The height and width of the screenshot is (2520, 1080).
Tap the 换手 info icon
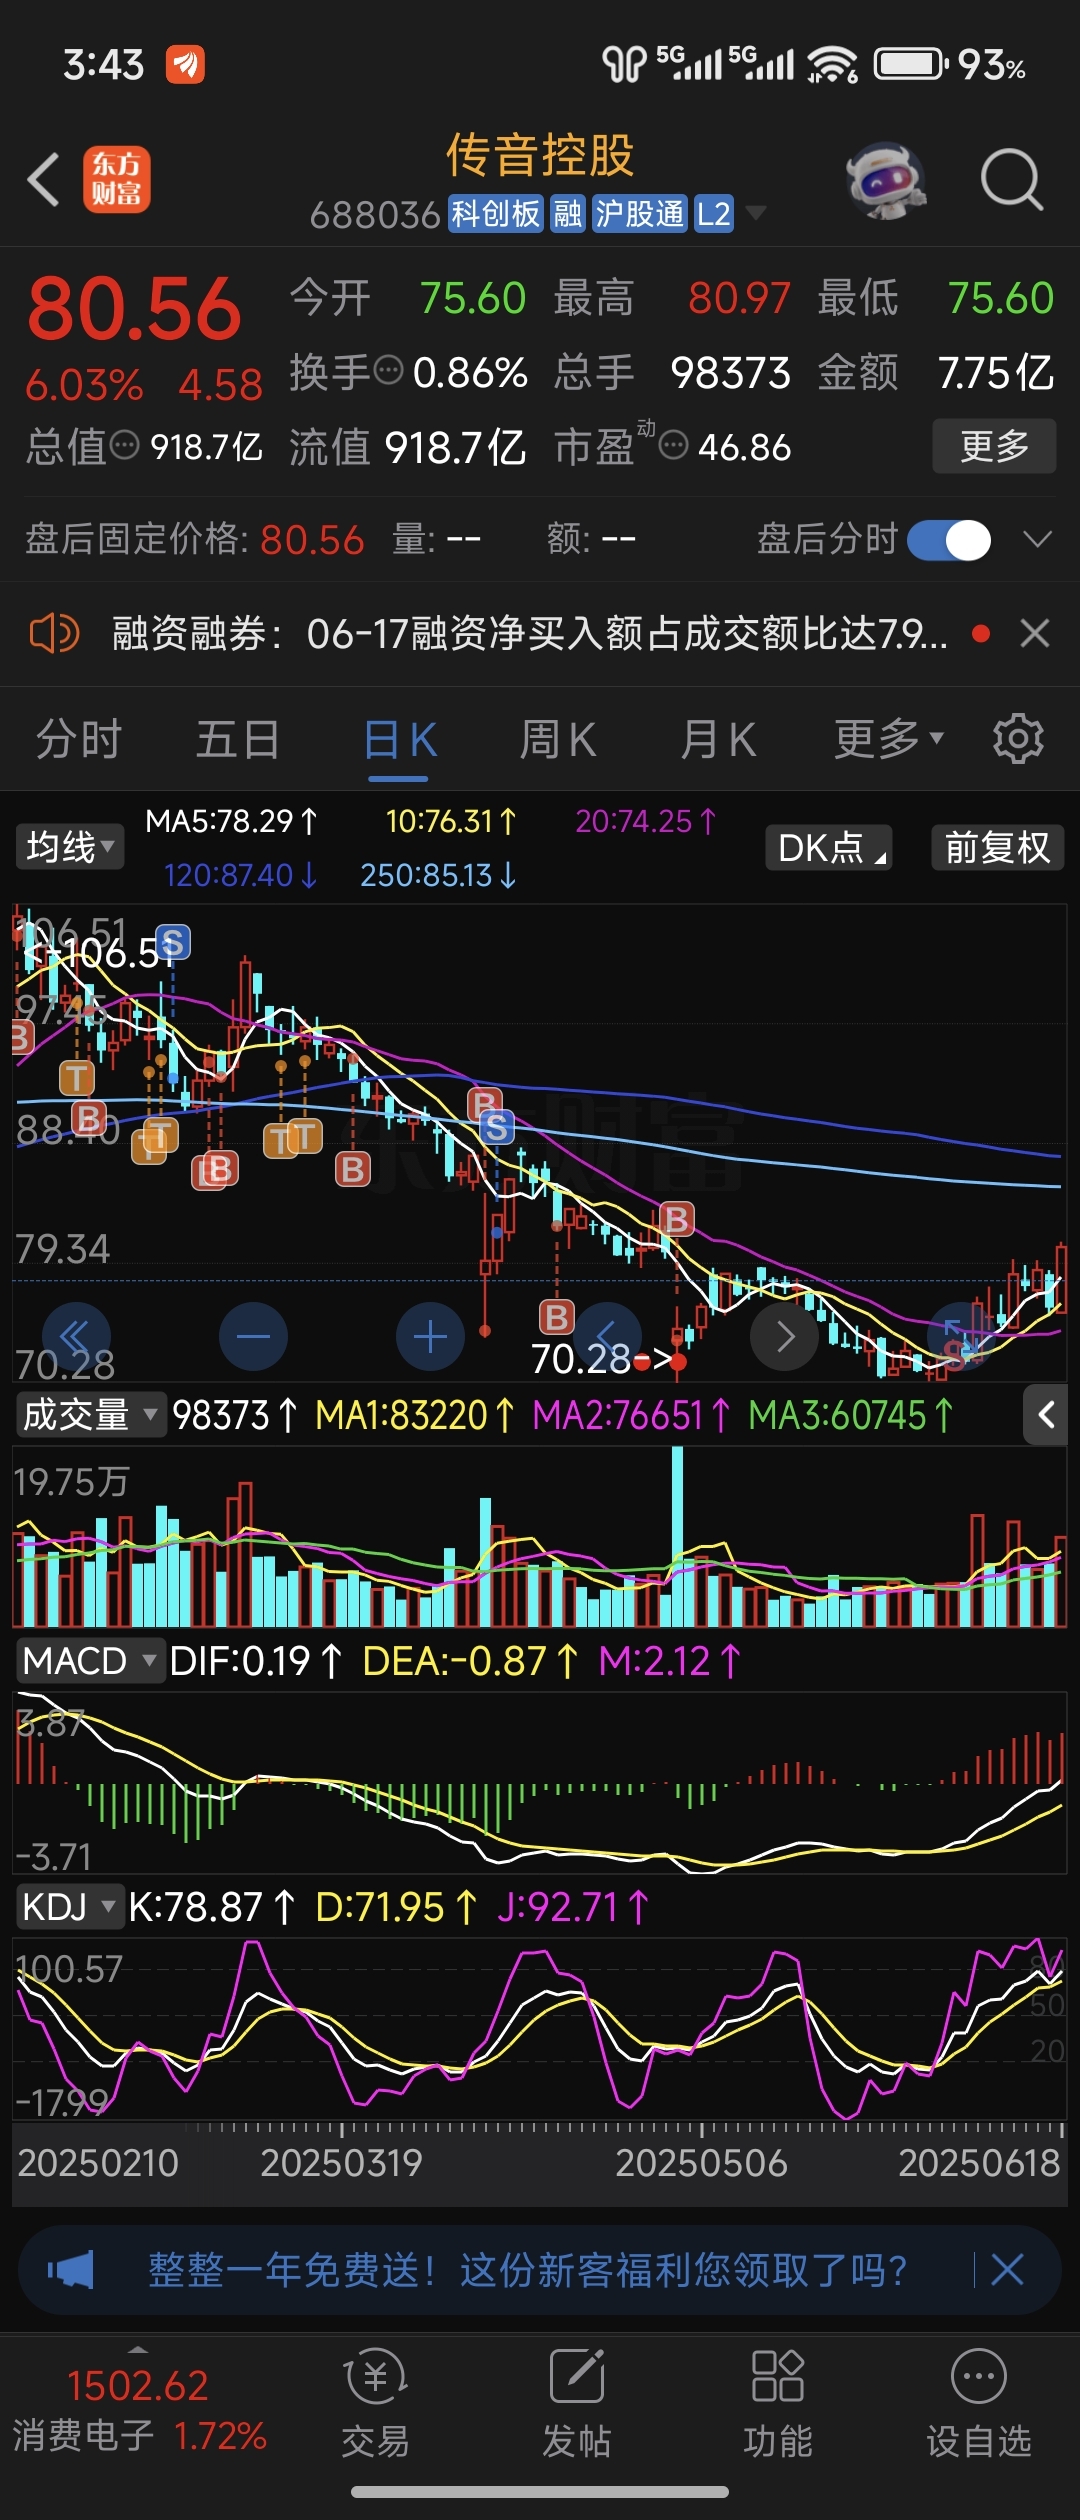point(389,370)
